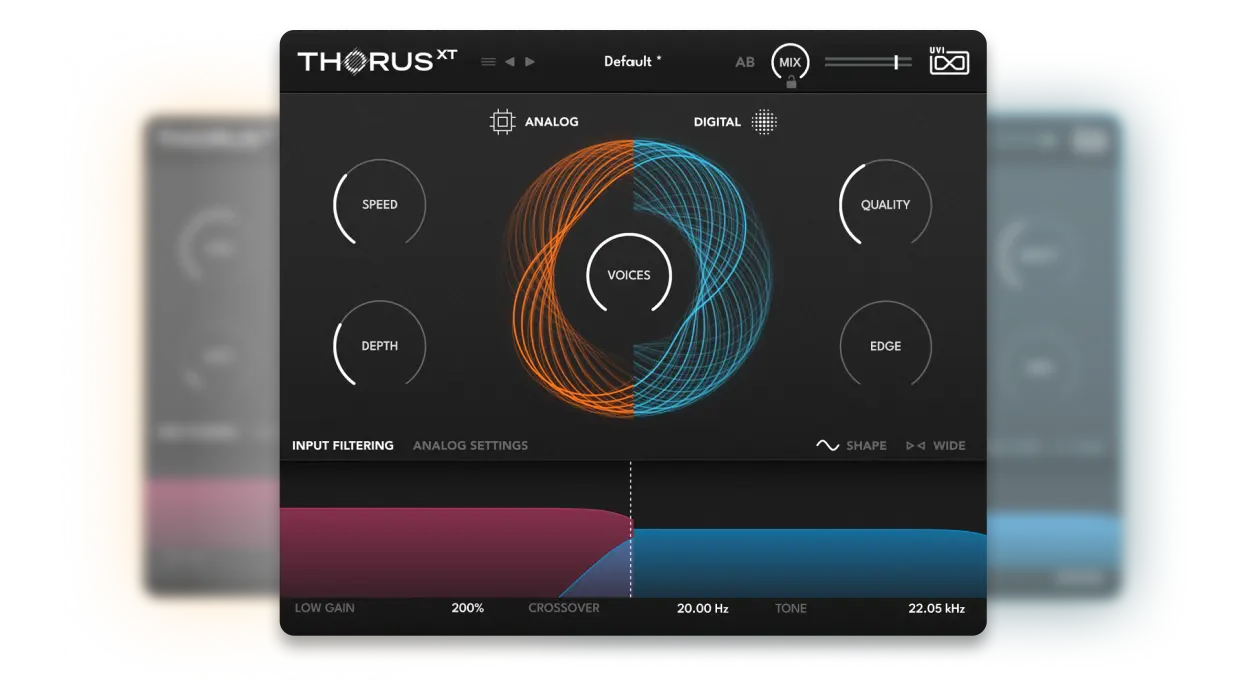Screen dimensions: 1257x680
Task: Click the LOW GAIN label
Action: tap(325, 608)
